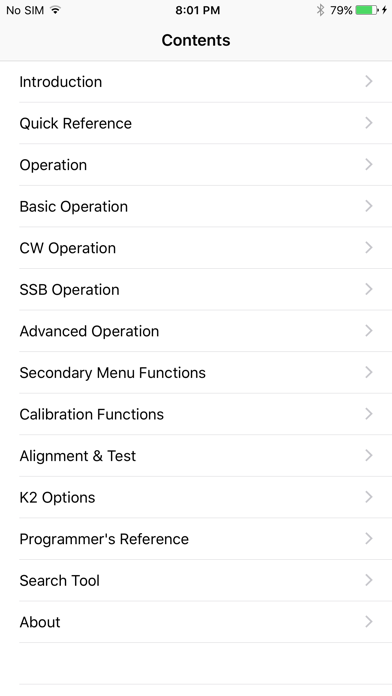Select Alignment & Test entry
This screenshot has width=392, height=696.
196,456
